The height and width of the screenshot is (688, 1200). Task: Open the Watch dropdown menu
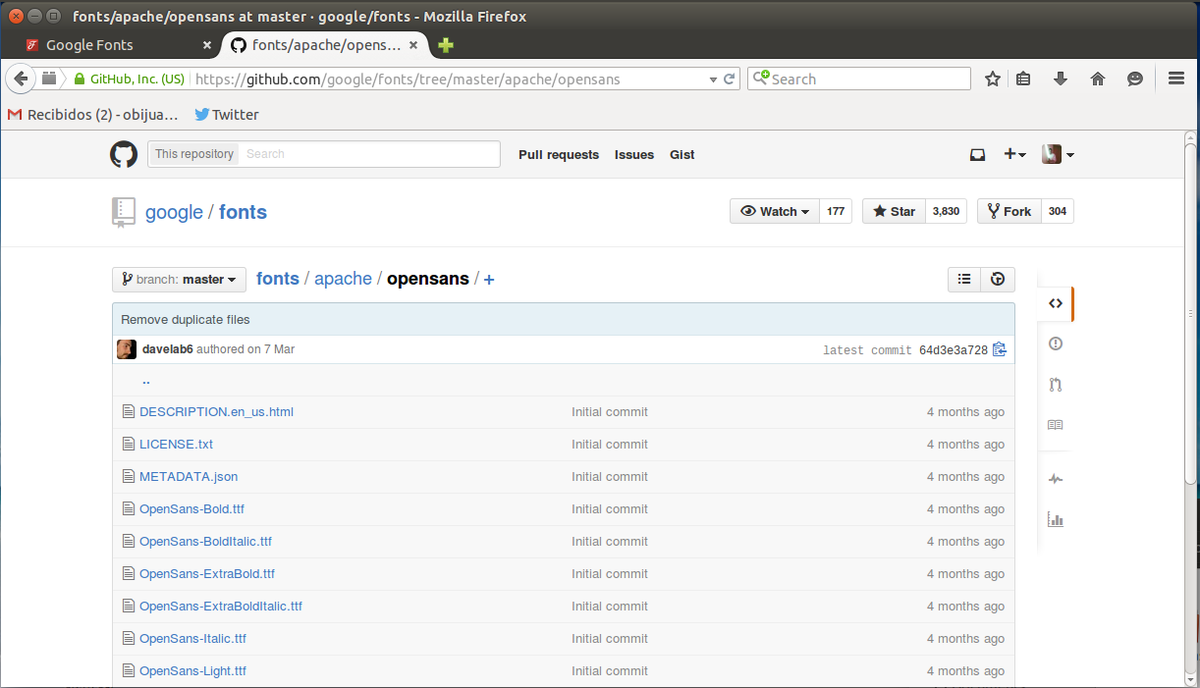pos(775,211)
